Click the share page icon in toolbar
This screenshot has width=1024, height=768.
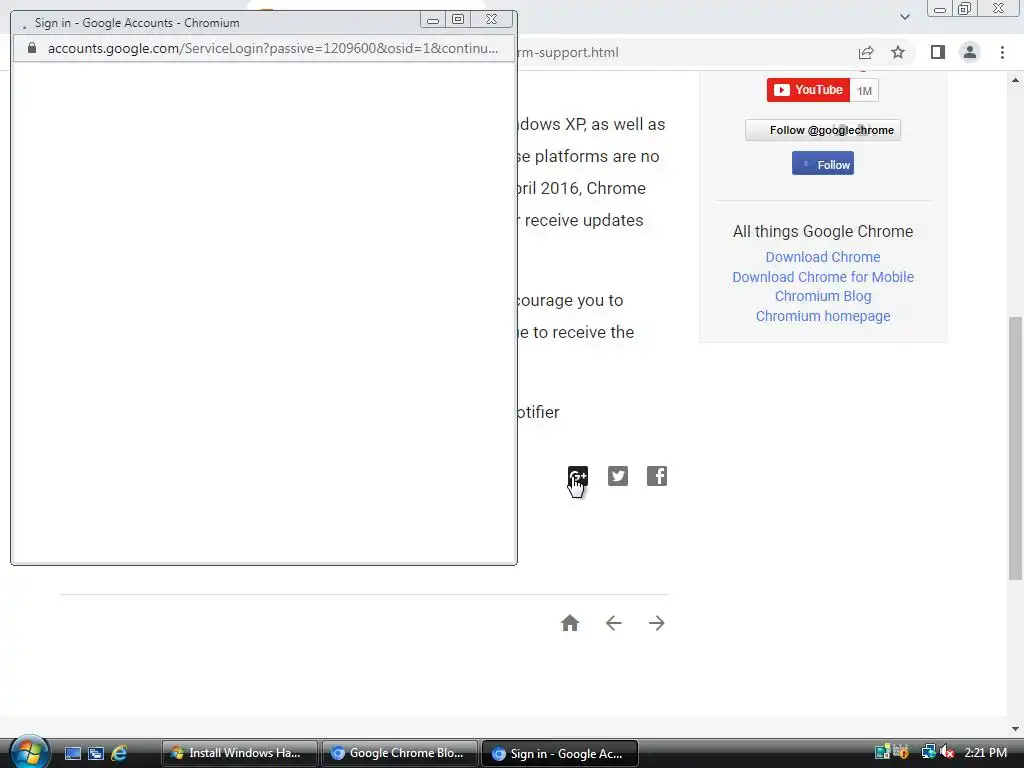point(866,52)
